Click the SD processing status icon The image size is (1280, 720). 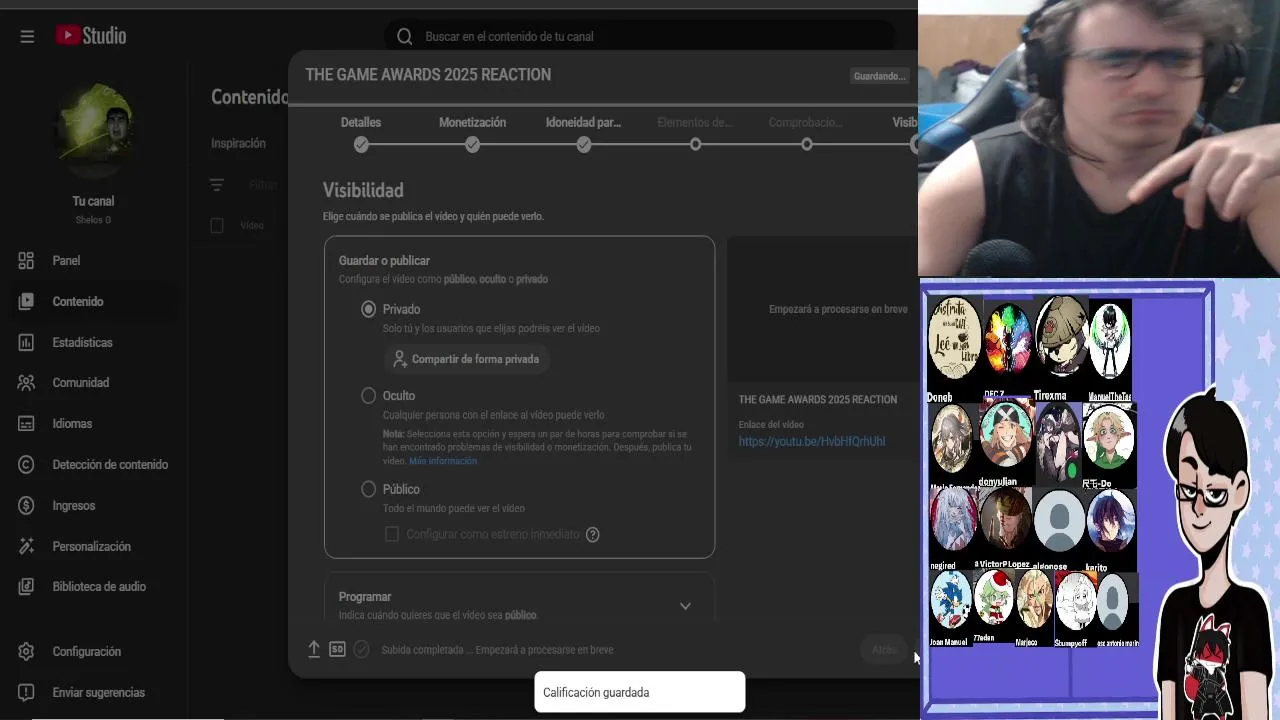click(337, 649)
